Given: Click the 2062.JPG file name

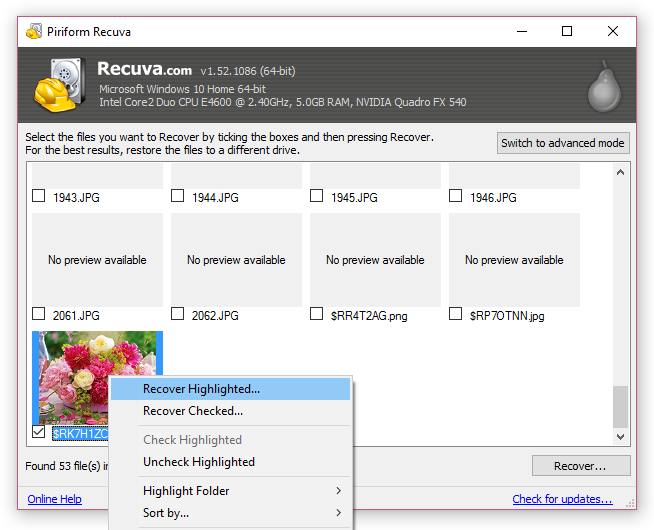Looking at the screenshot, I should point(215,316).
